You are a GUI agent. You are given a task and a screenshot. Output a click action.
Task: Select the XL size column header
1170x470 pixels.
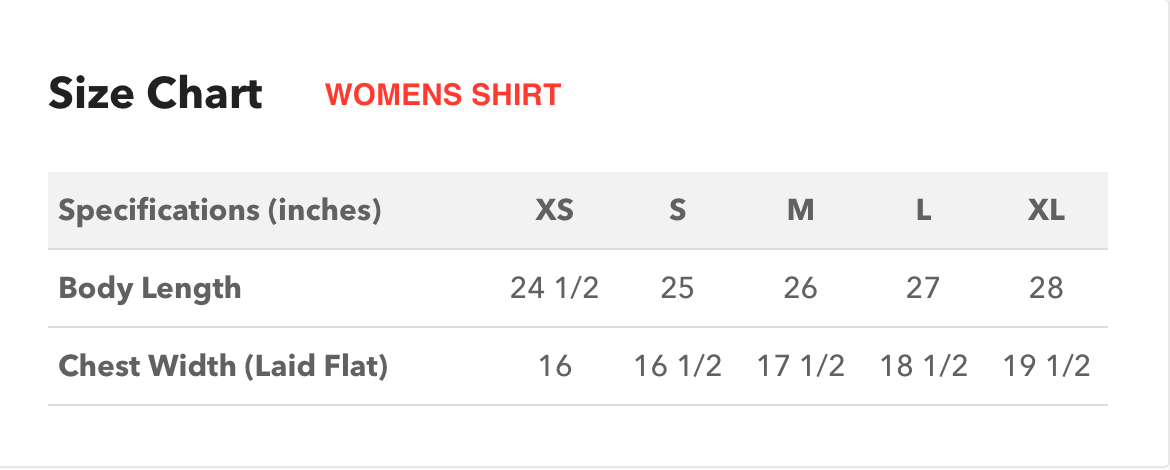click(1046, 211)
